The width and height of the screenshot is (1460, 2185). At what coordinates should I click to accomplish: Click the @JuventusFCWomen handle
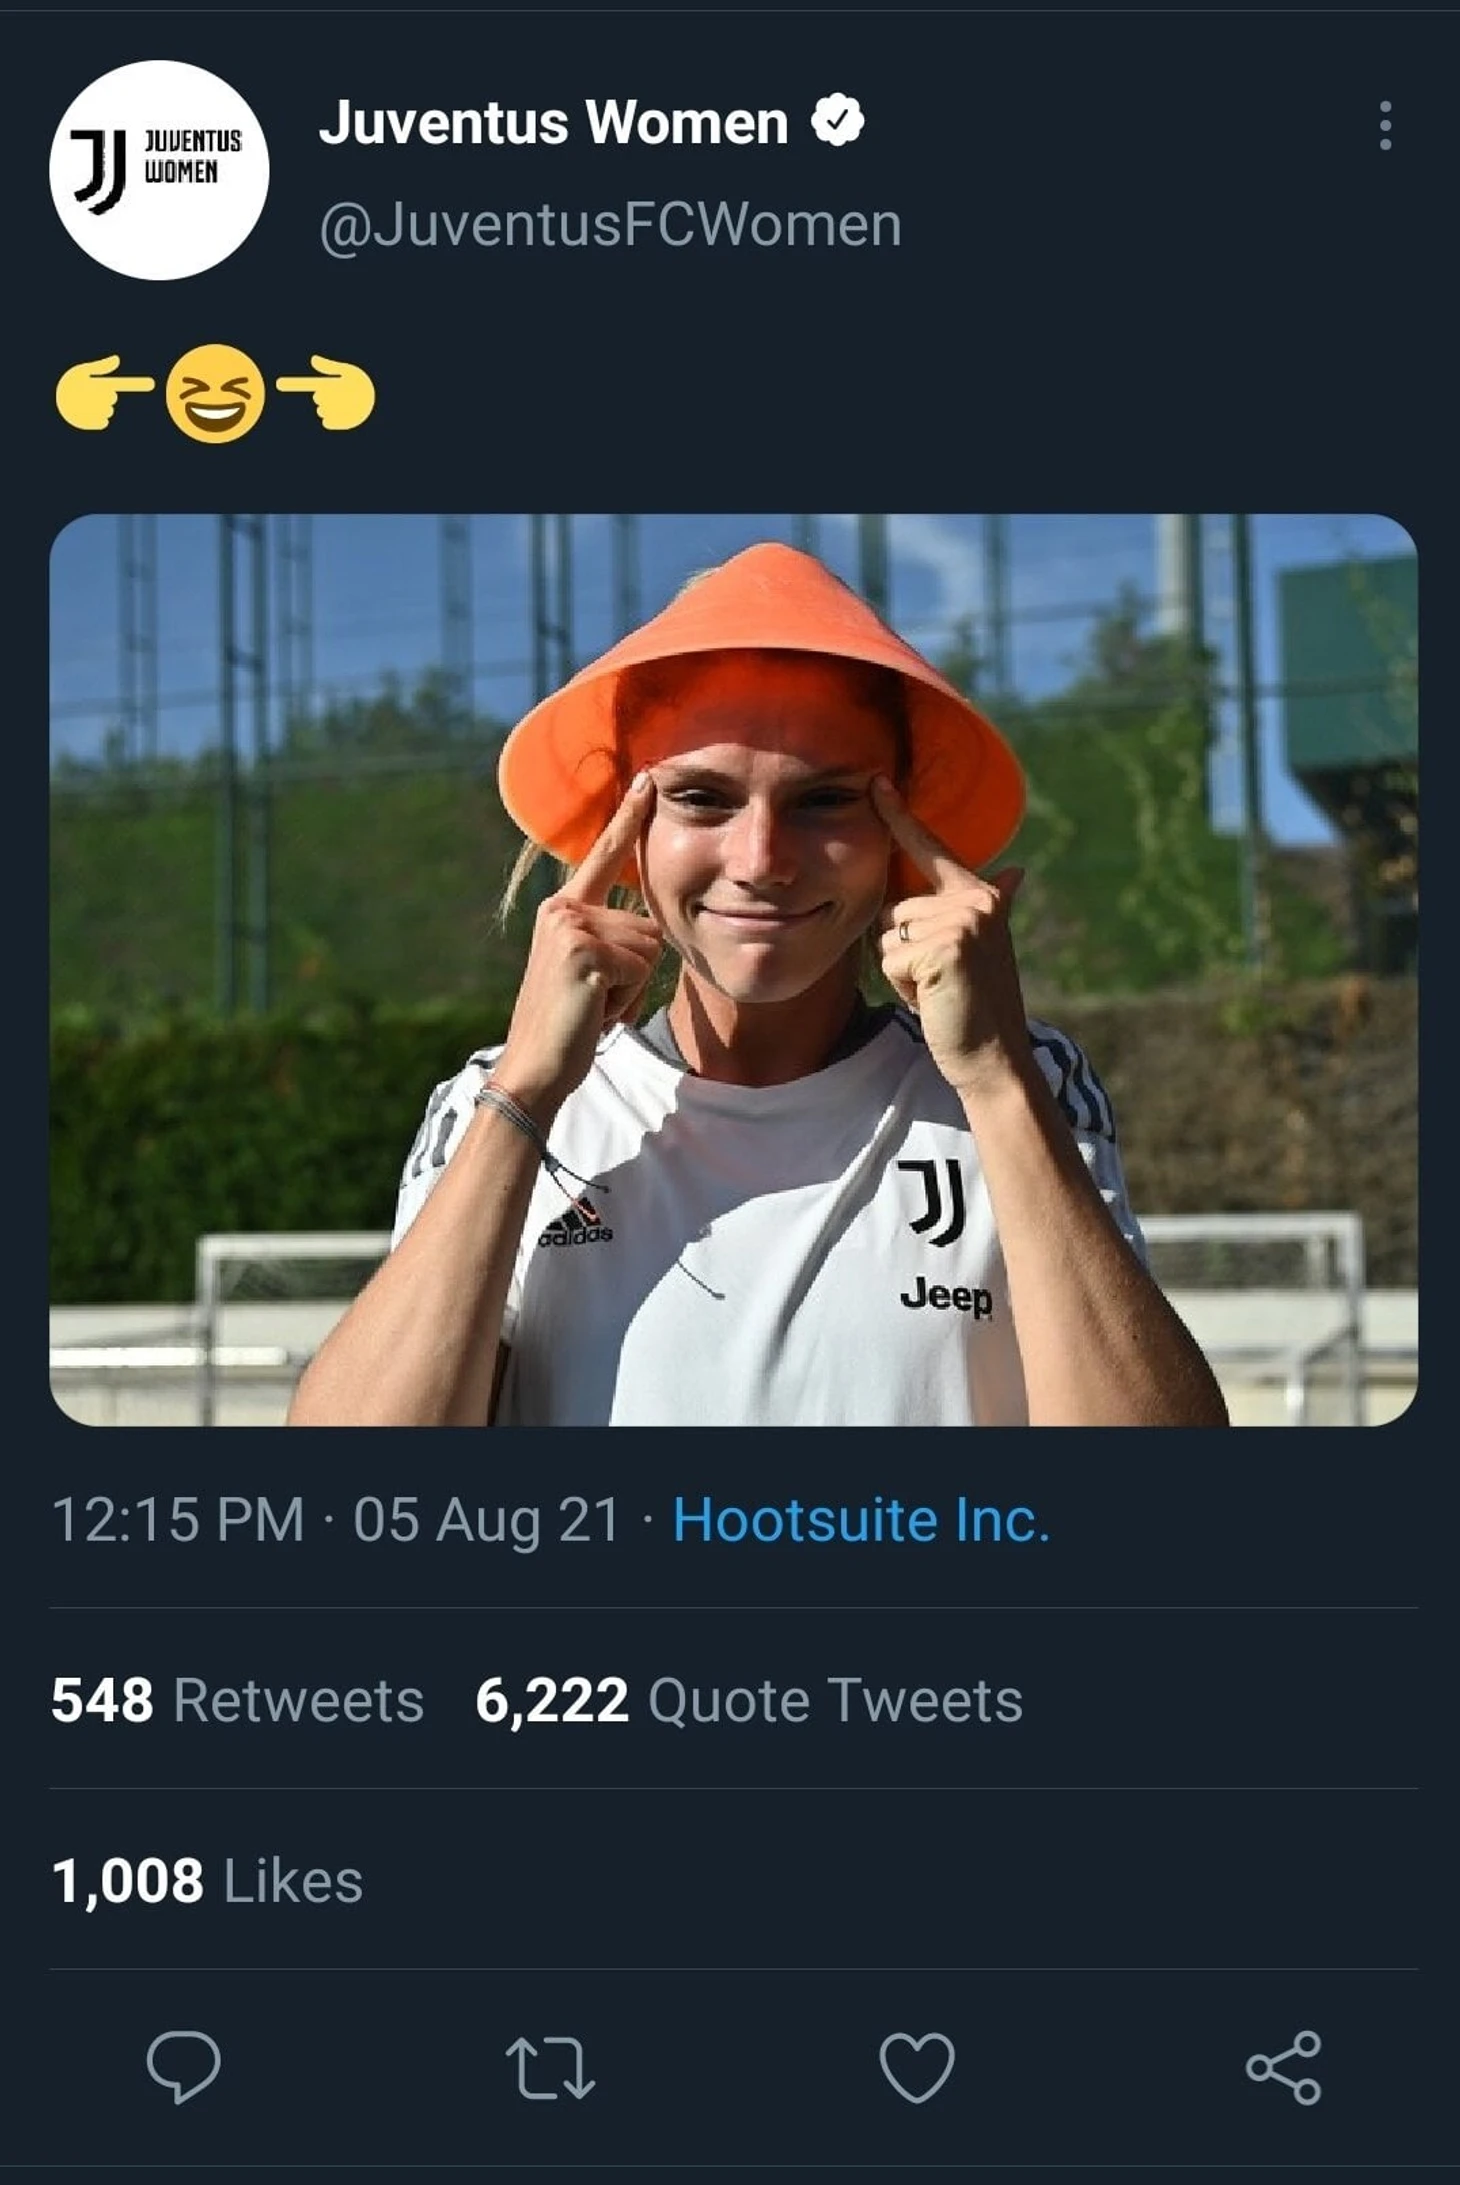click(610, 225)
